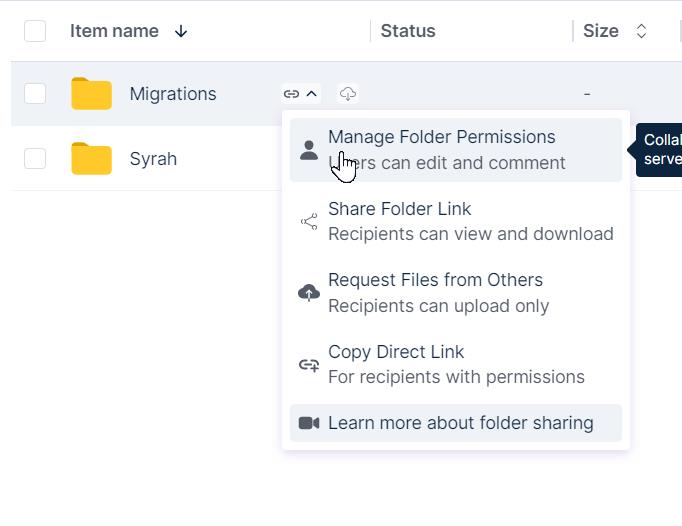The height and width of the screenshot is (526, 682).
Task: Toggle the select-all checkbox in header
Action: point(35,31)
